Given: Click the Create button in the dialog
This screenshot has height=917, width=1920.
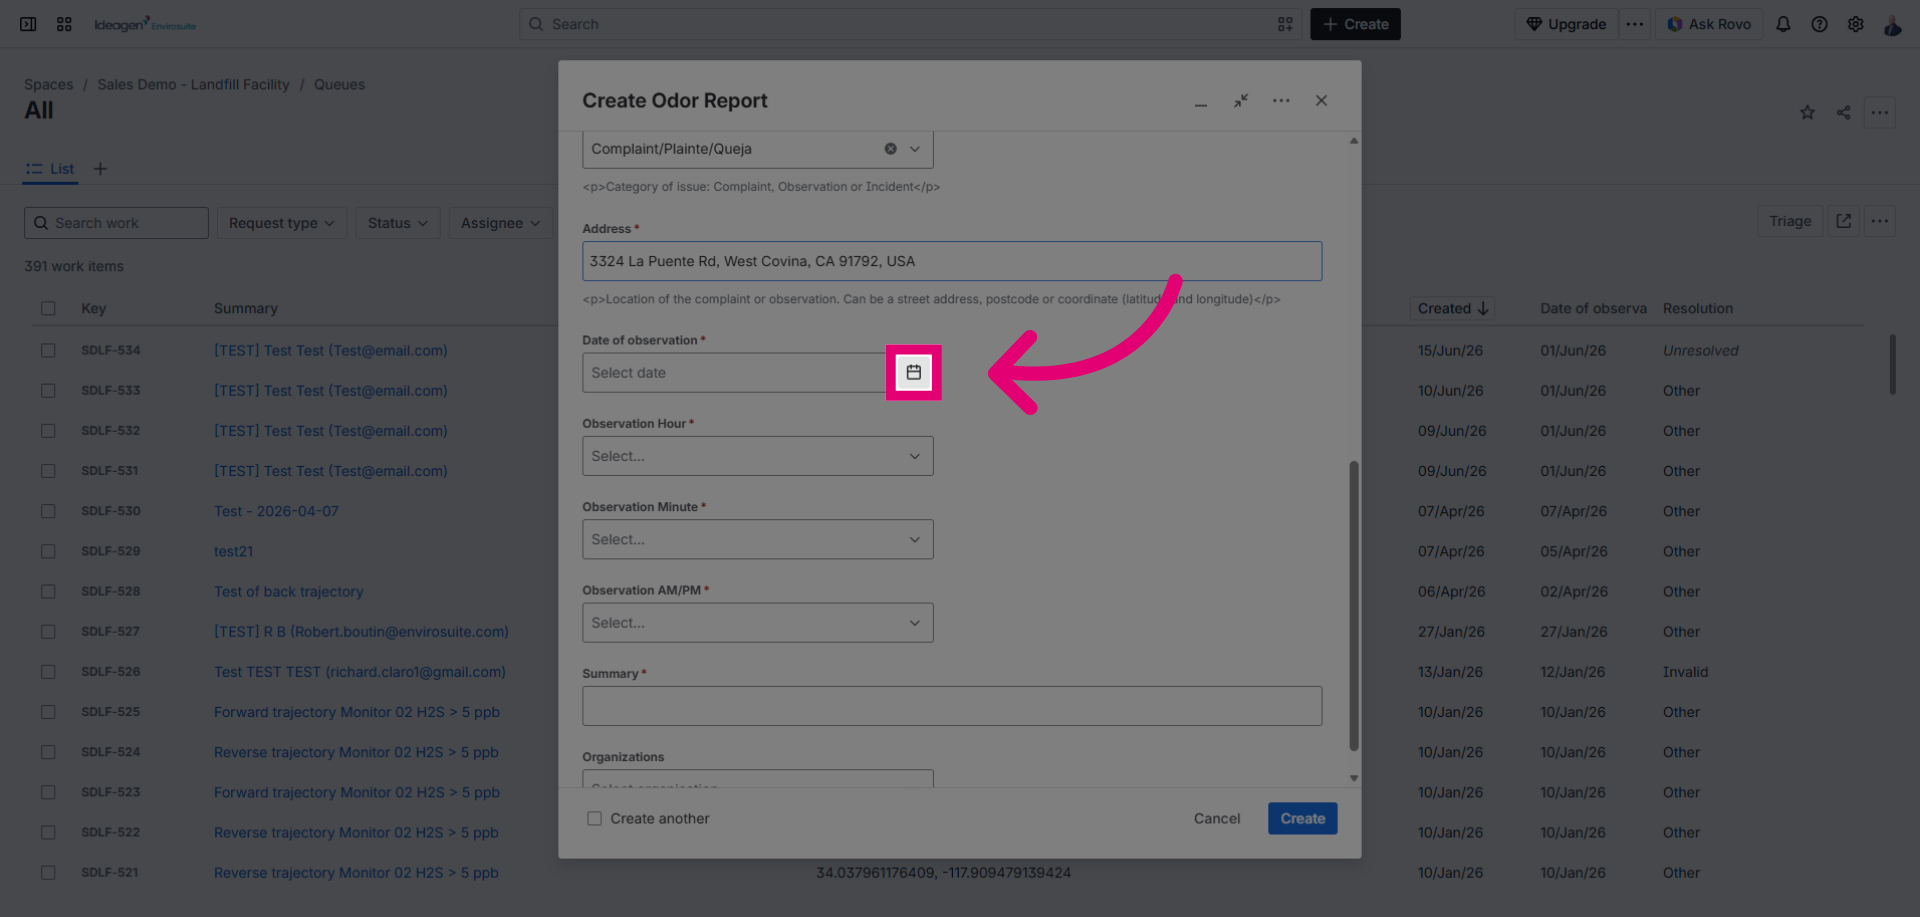Looking at the screenshot, I should click(x=1302, y=818).
